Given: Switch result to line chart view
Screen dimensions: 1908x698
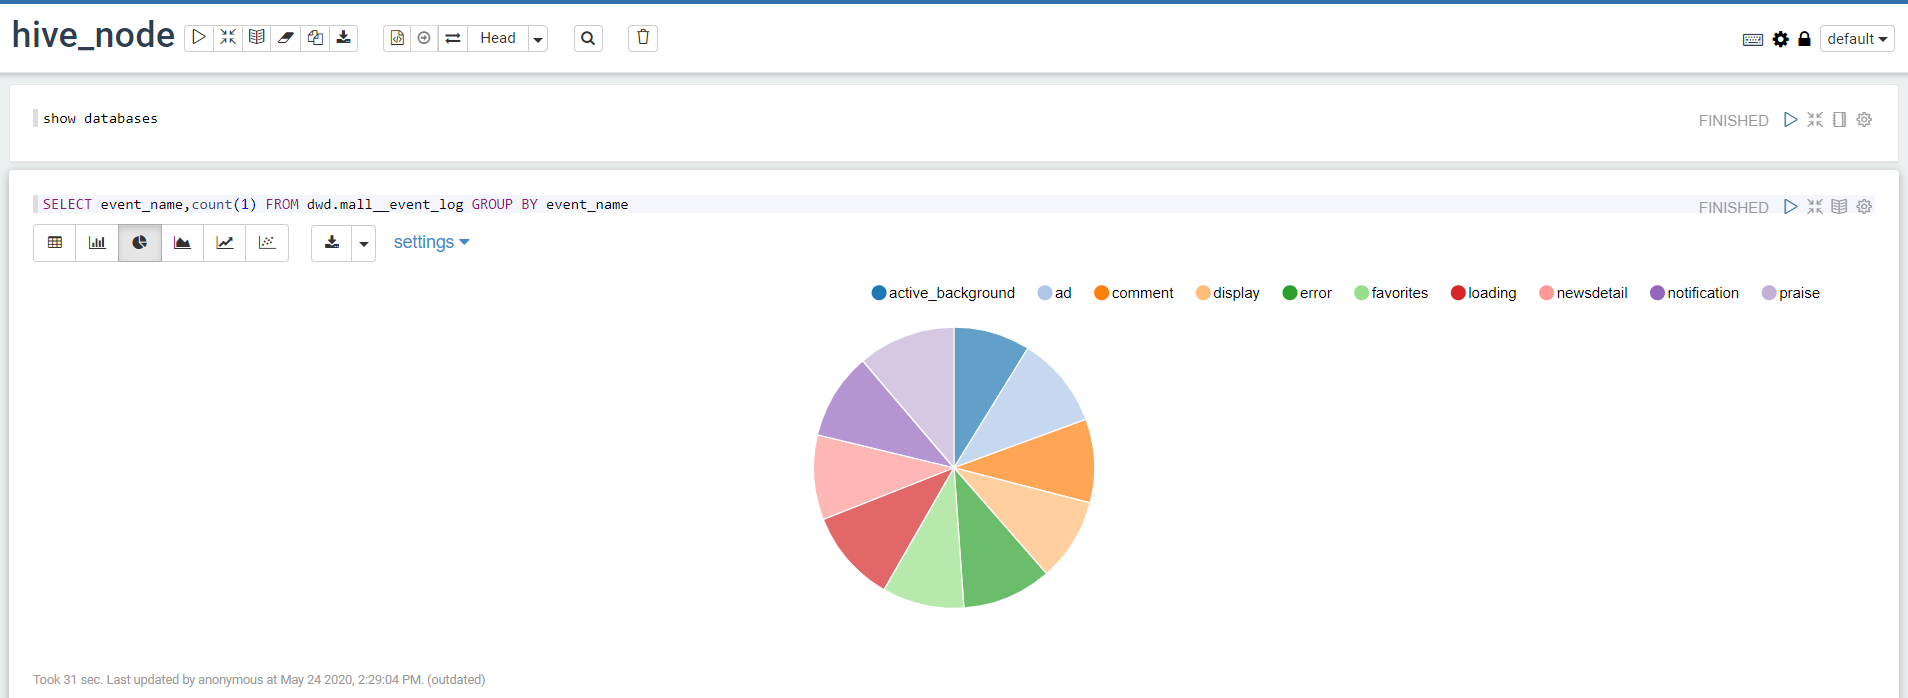Looking at the screenshot, I should click(225, 243).
